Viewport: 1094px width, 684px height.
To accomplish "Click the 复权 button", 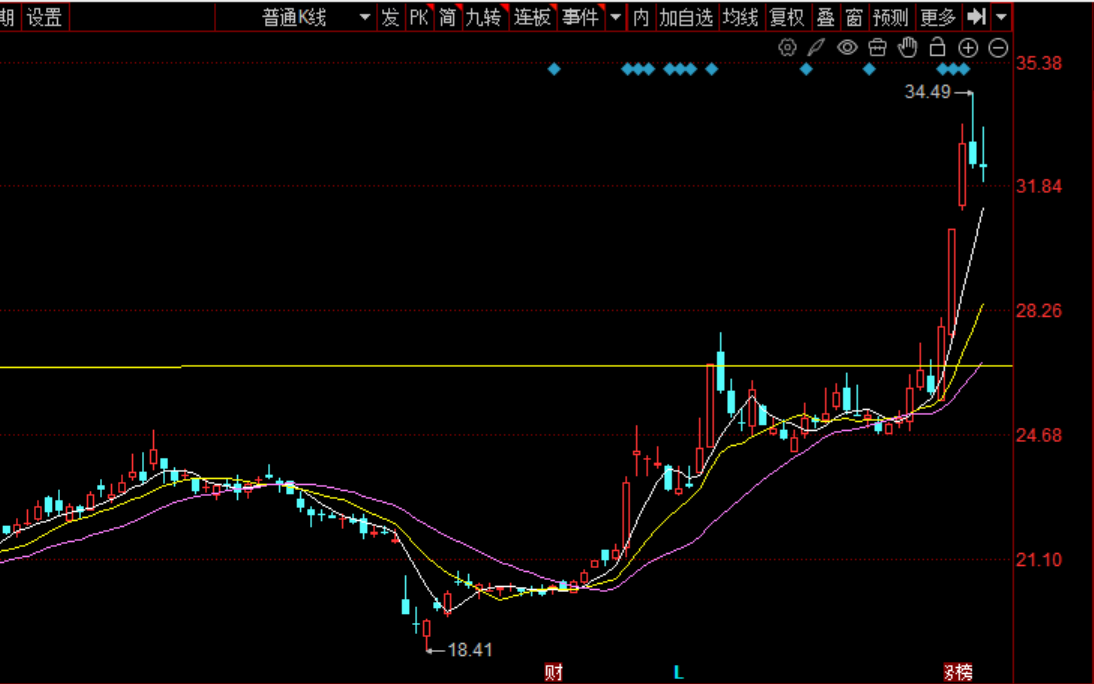I will pyautogui.click(x=786, y=17).
